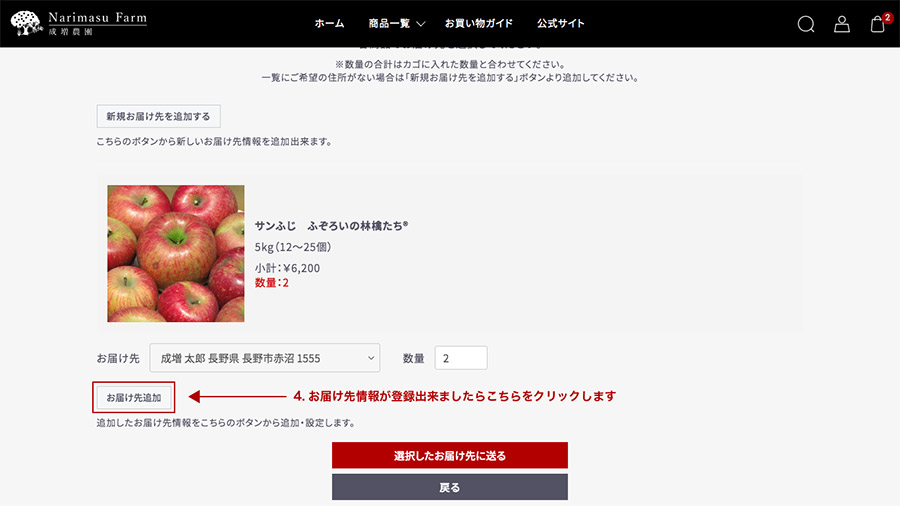Click the apple product thumbnail image
This screenshot has height=506, width=900.
176,253
